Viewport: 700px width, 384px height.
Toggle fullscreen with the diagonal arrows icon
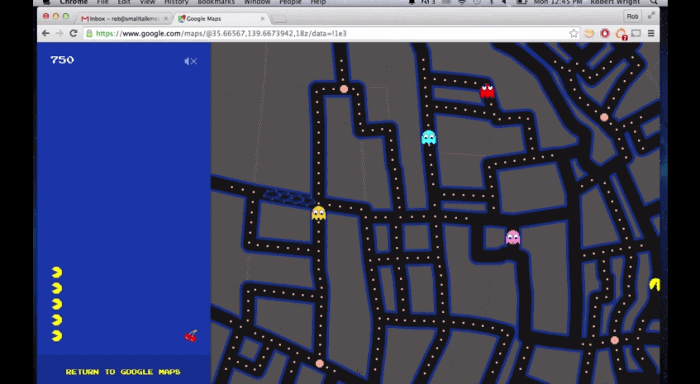point(651,16)
